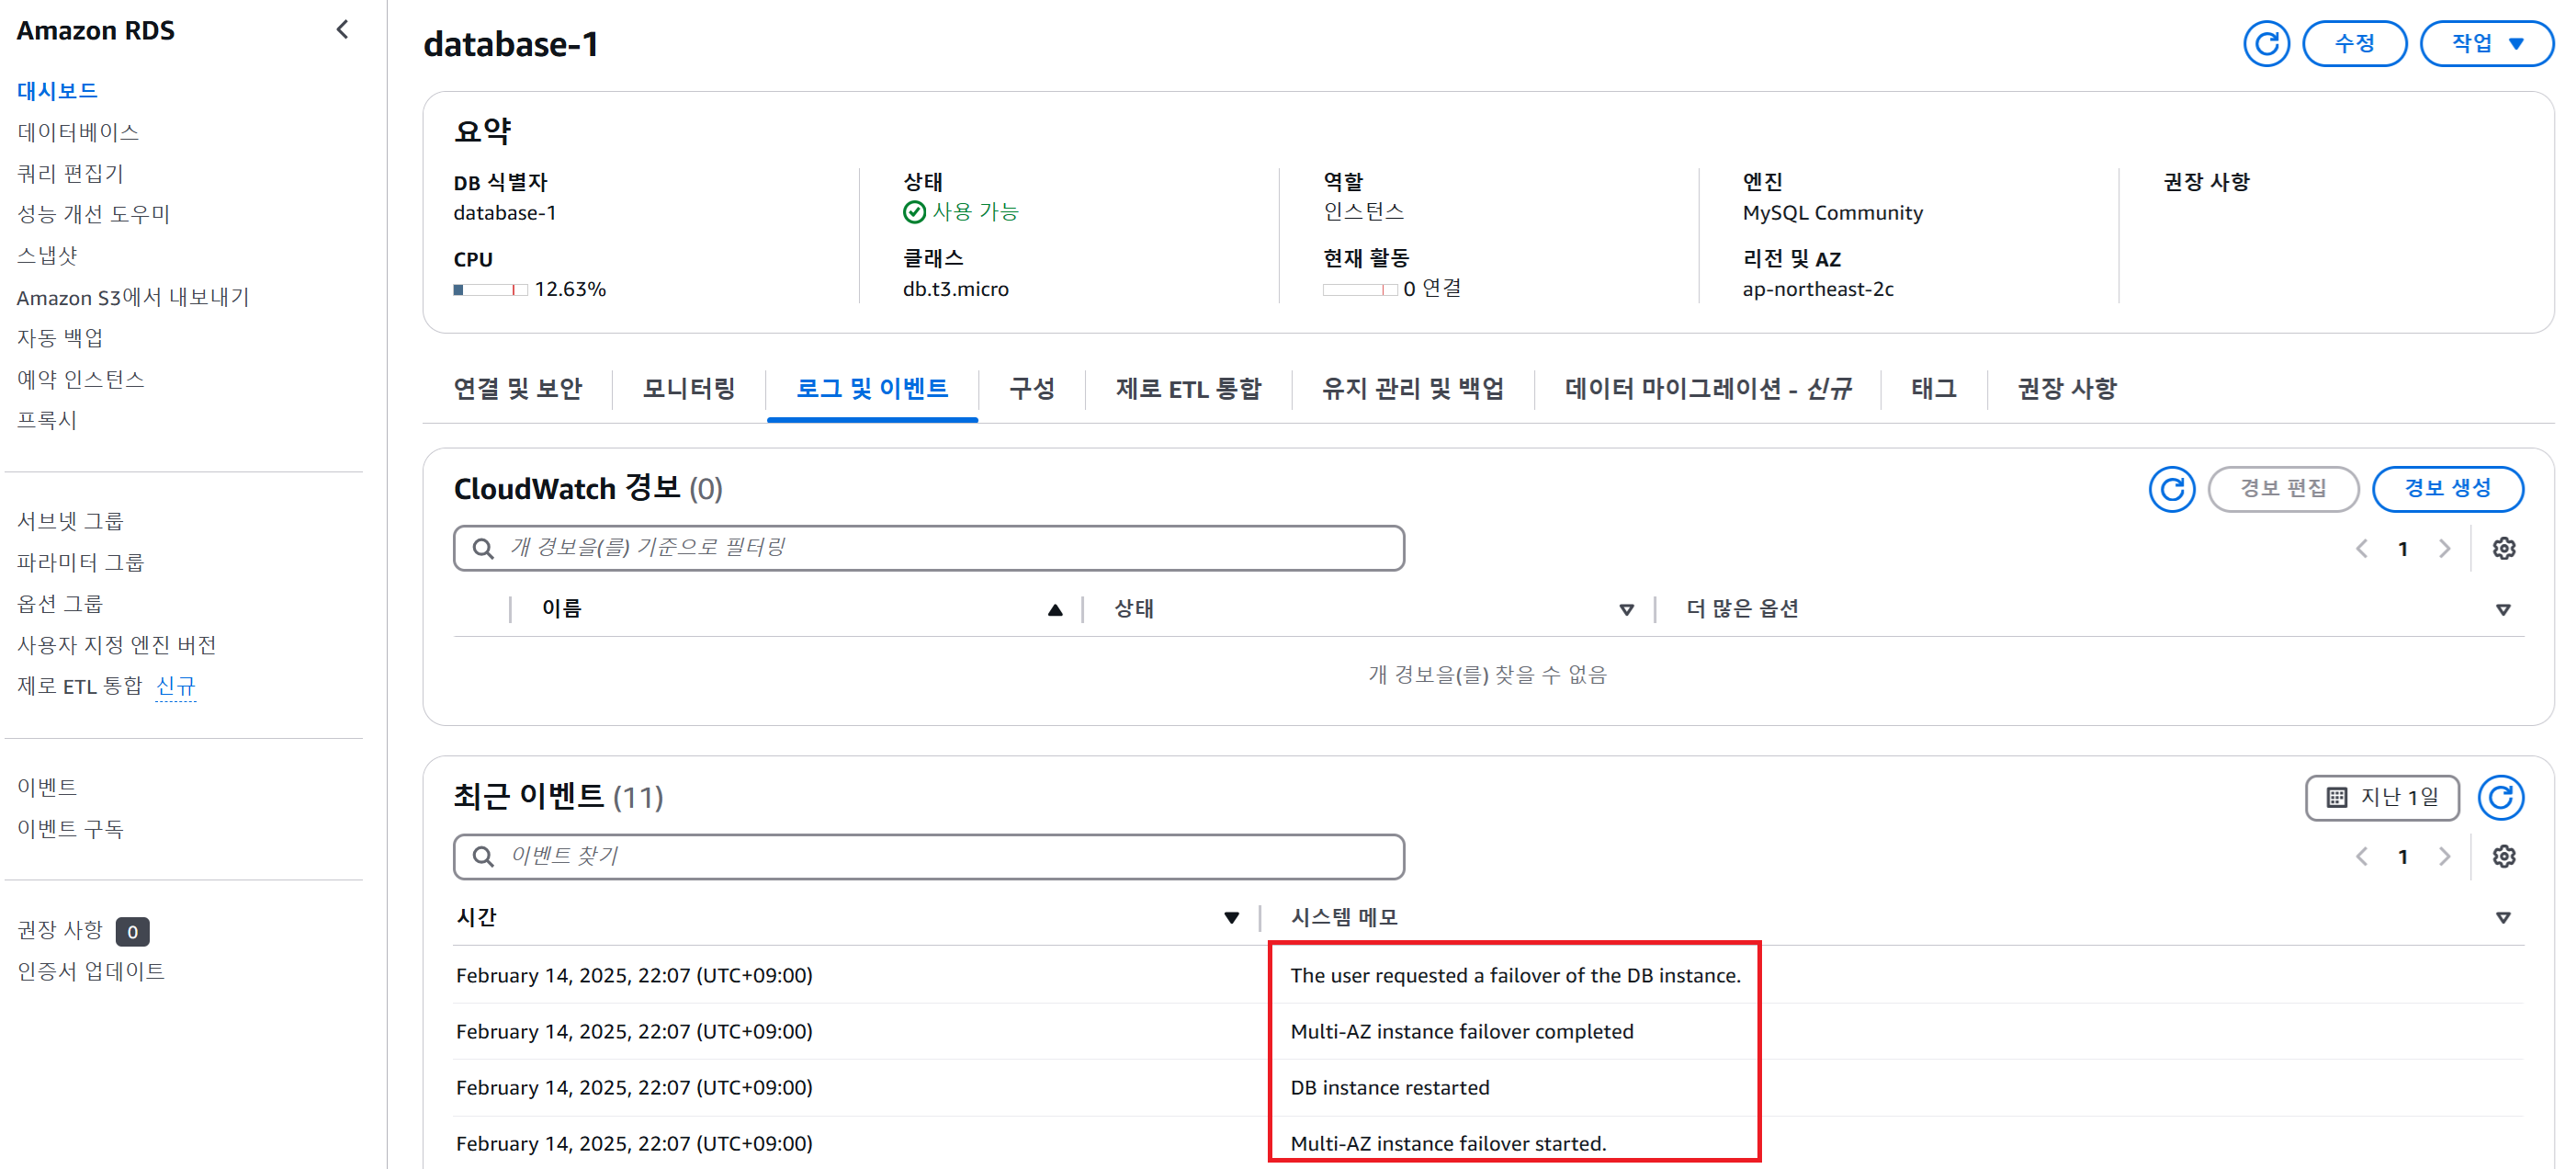Open the 지난 1일 calendar range picker

pos(2382,797)
